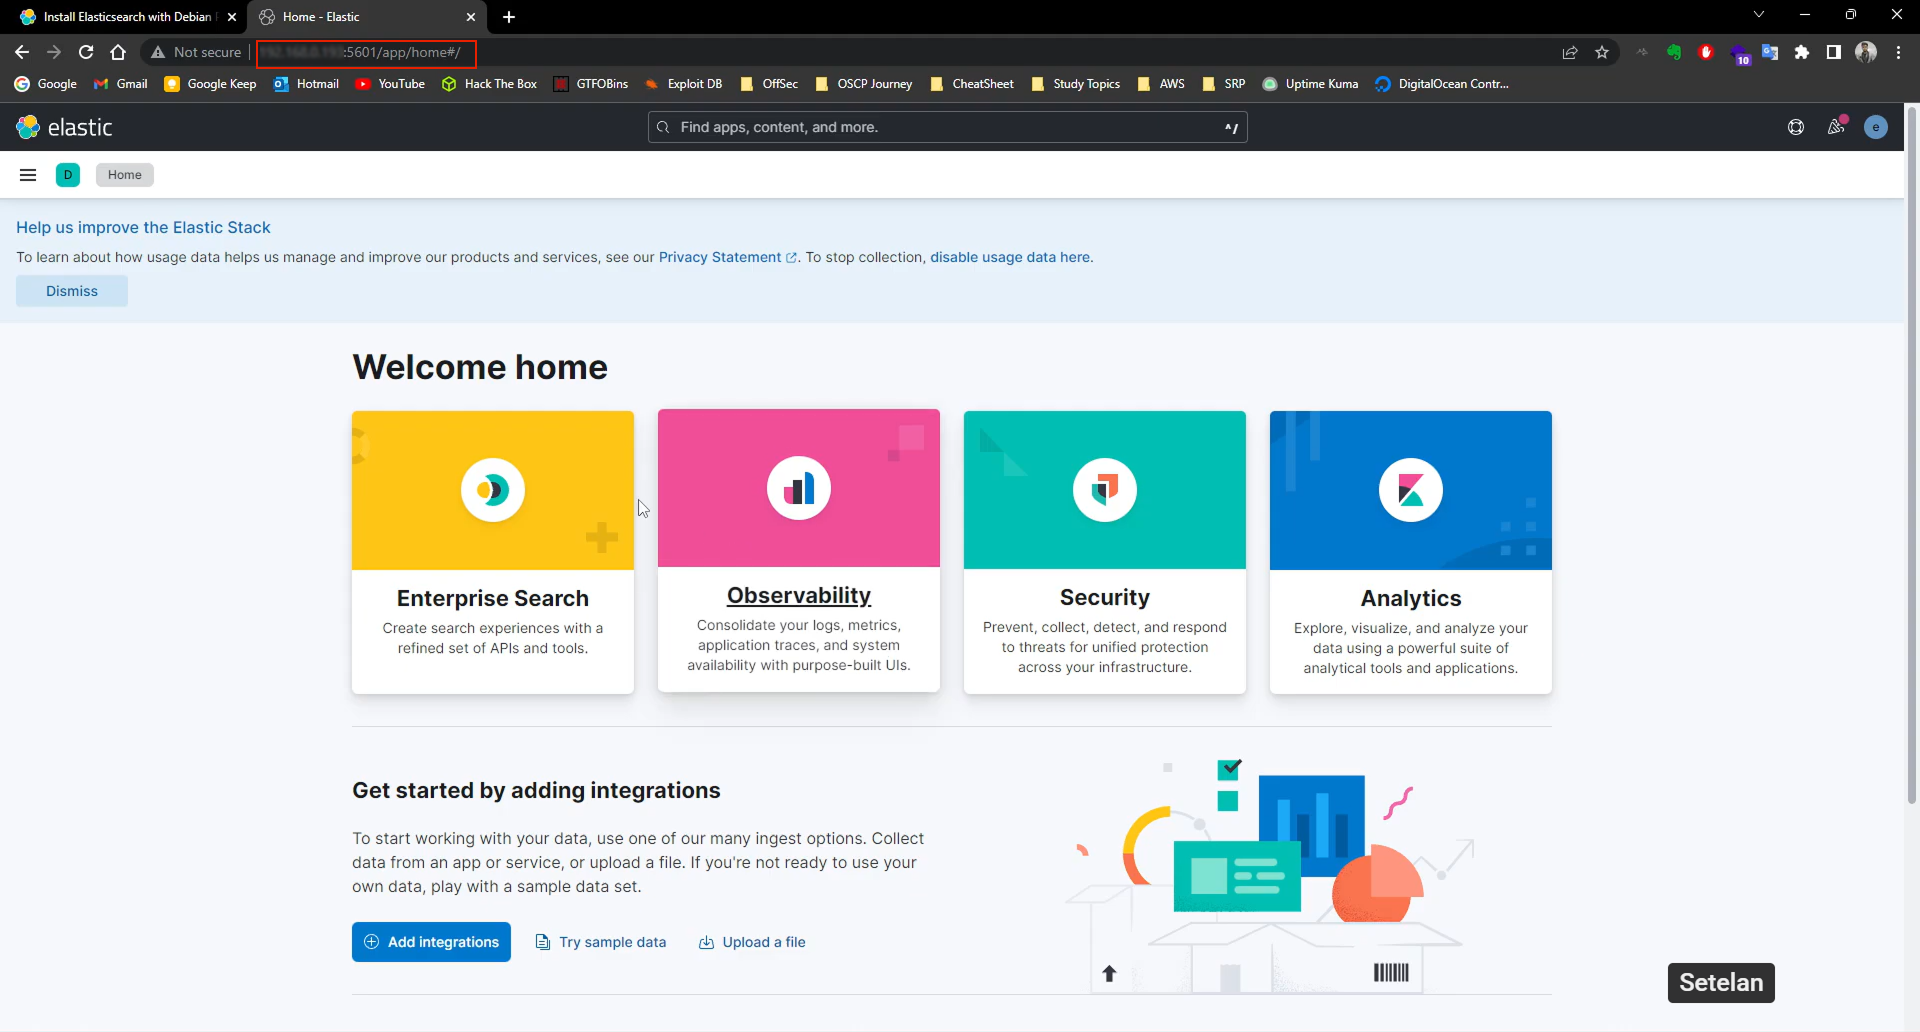This screenshot has width=1920, height=1032.
Task: Open the uBlock Origin extension icon
Action: tap(1706, 53)
